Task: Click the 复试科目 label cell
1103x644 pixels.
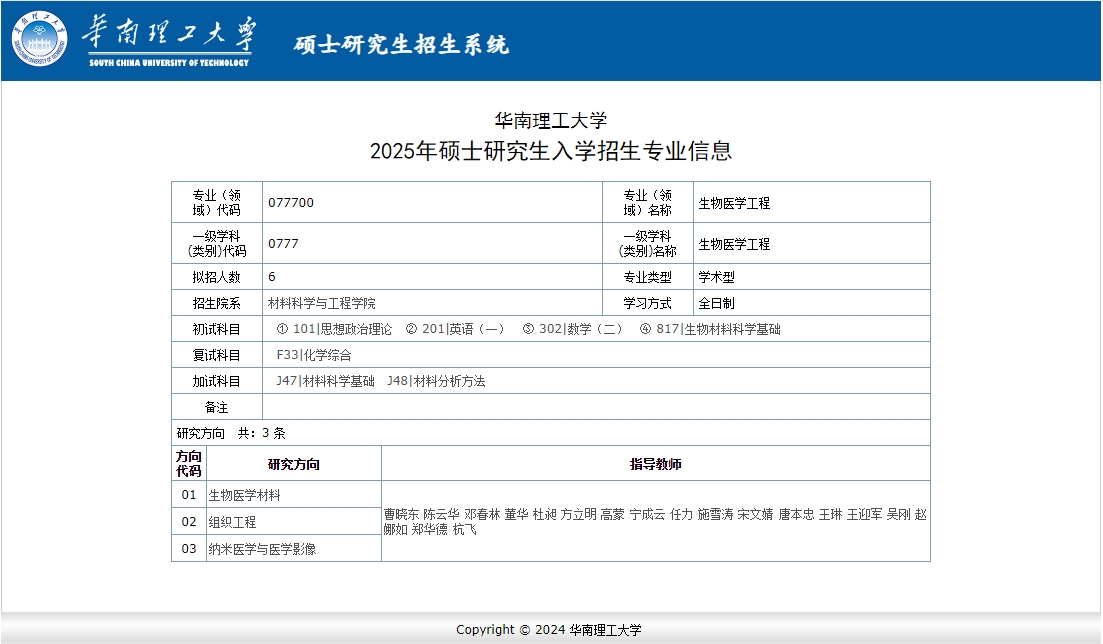Action: point(217,355)
